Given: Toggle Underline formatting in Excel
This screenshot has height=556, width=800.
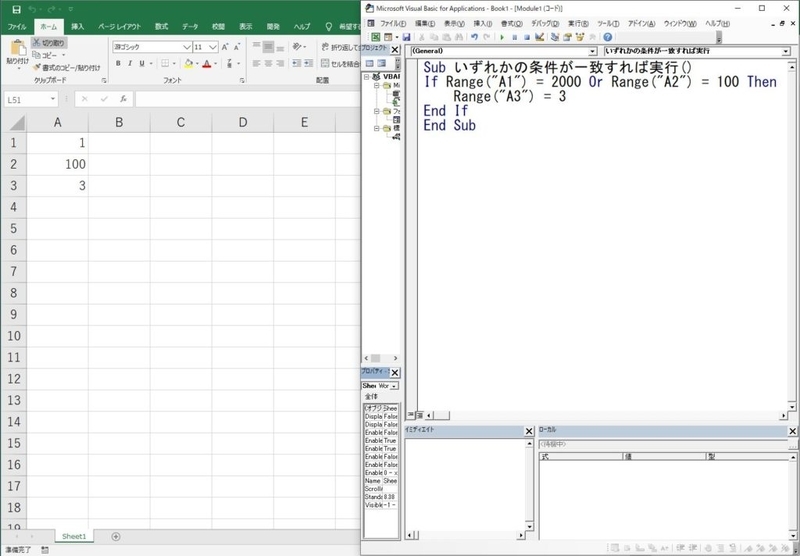Looking at the screenshot, I should click(142, 63).
